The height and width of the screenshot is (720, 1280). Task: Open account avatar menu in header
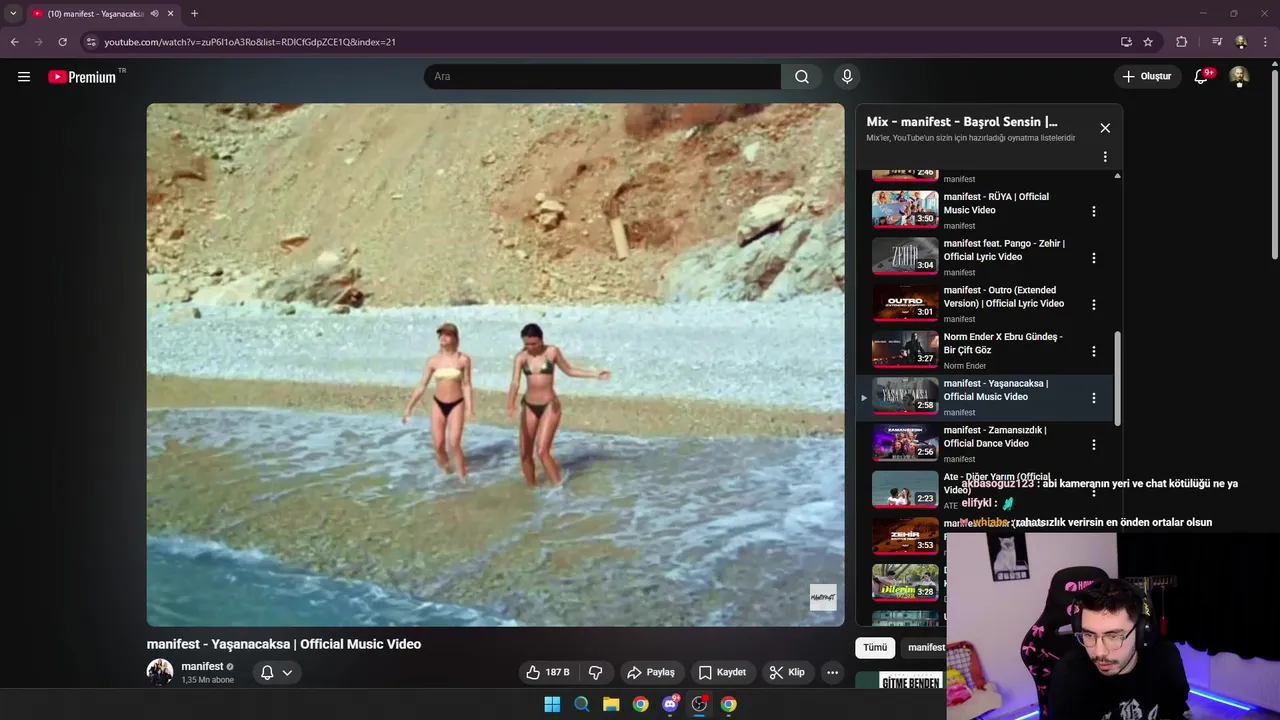tap(1239, 76)
